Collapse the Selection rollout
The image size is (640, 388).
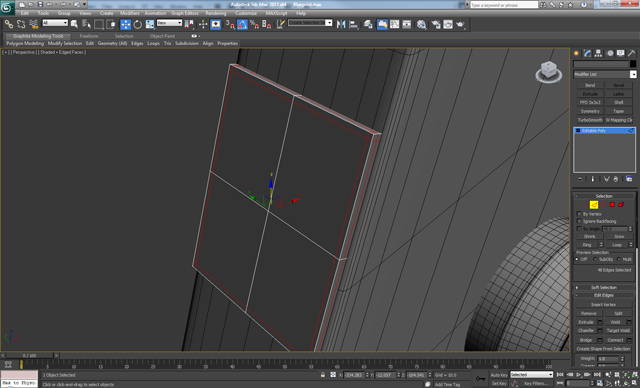(604, 196)
